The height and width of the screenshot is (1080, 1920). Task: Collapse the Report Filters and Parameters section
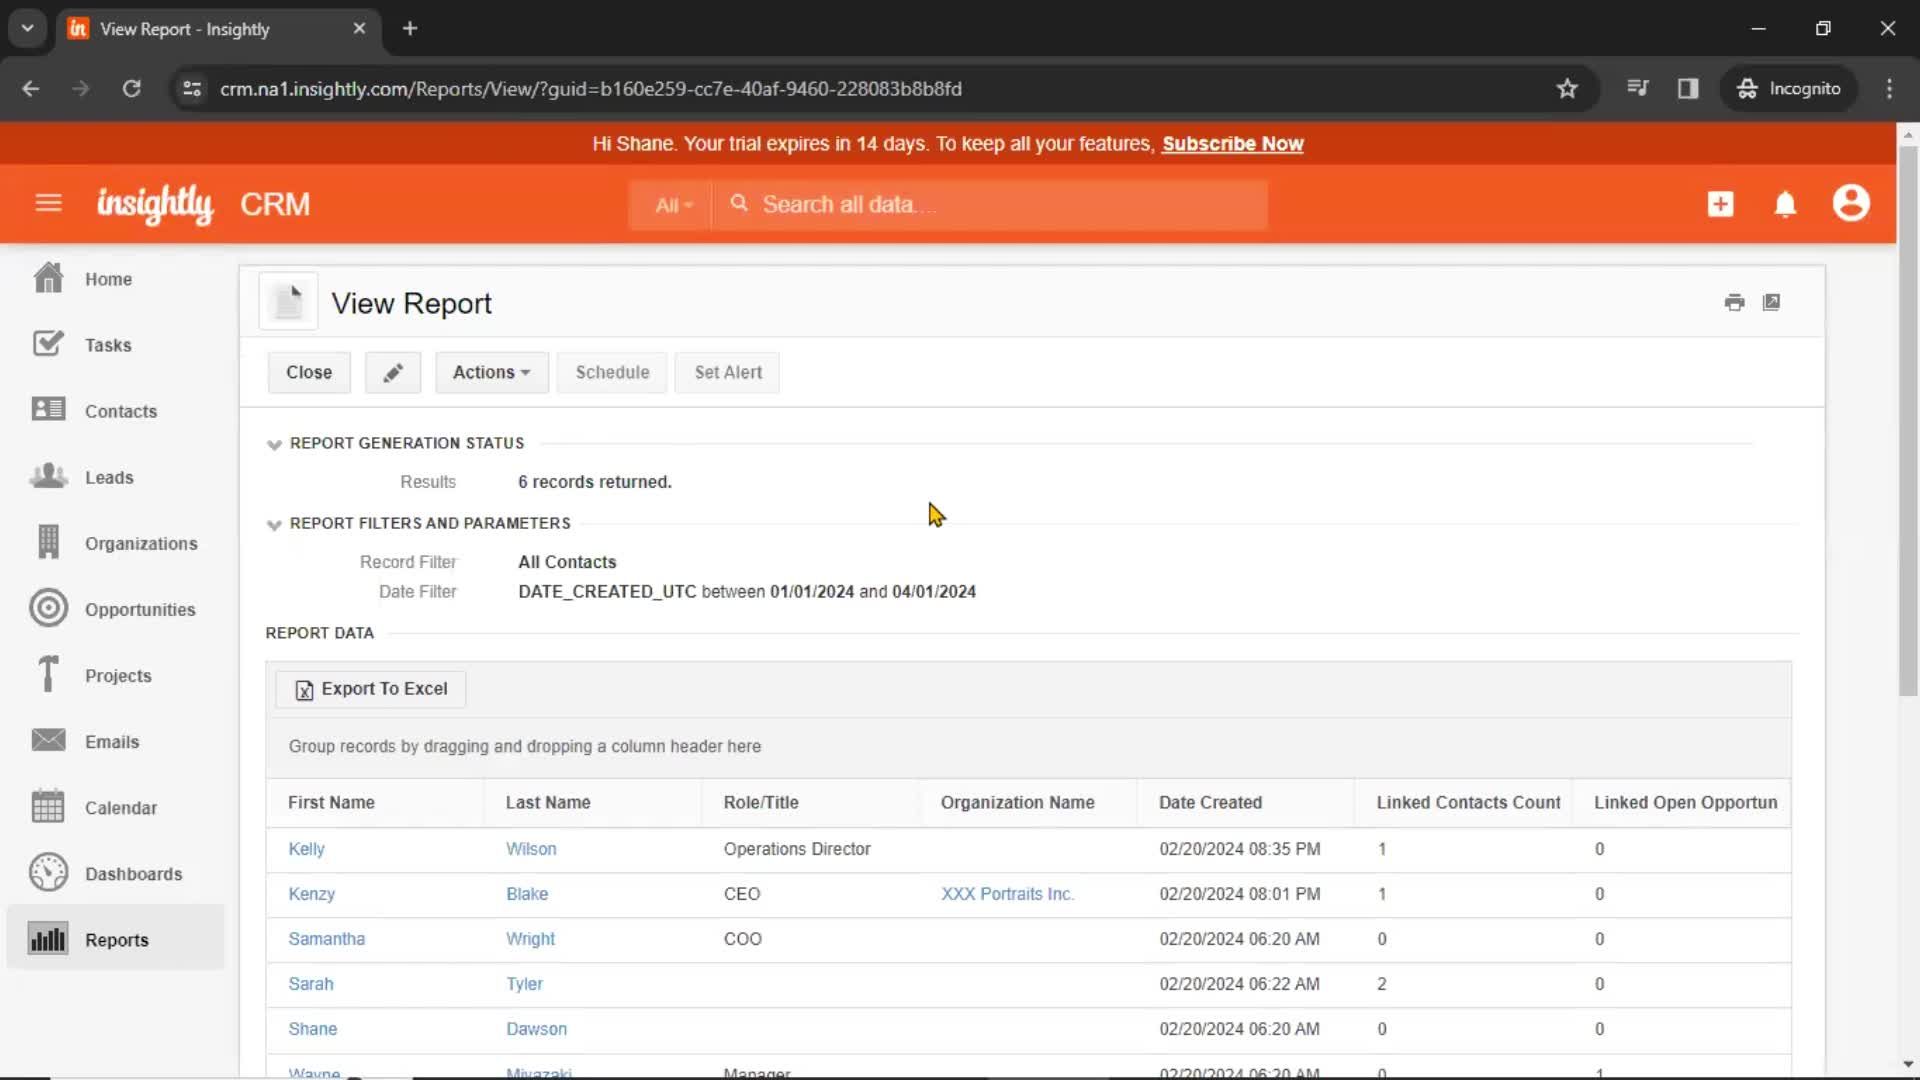point(274,524)
